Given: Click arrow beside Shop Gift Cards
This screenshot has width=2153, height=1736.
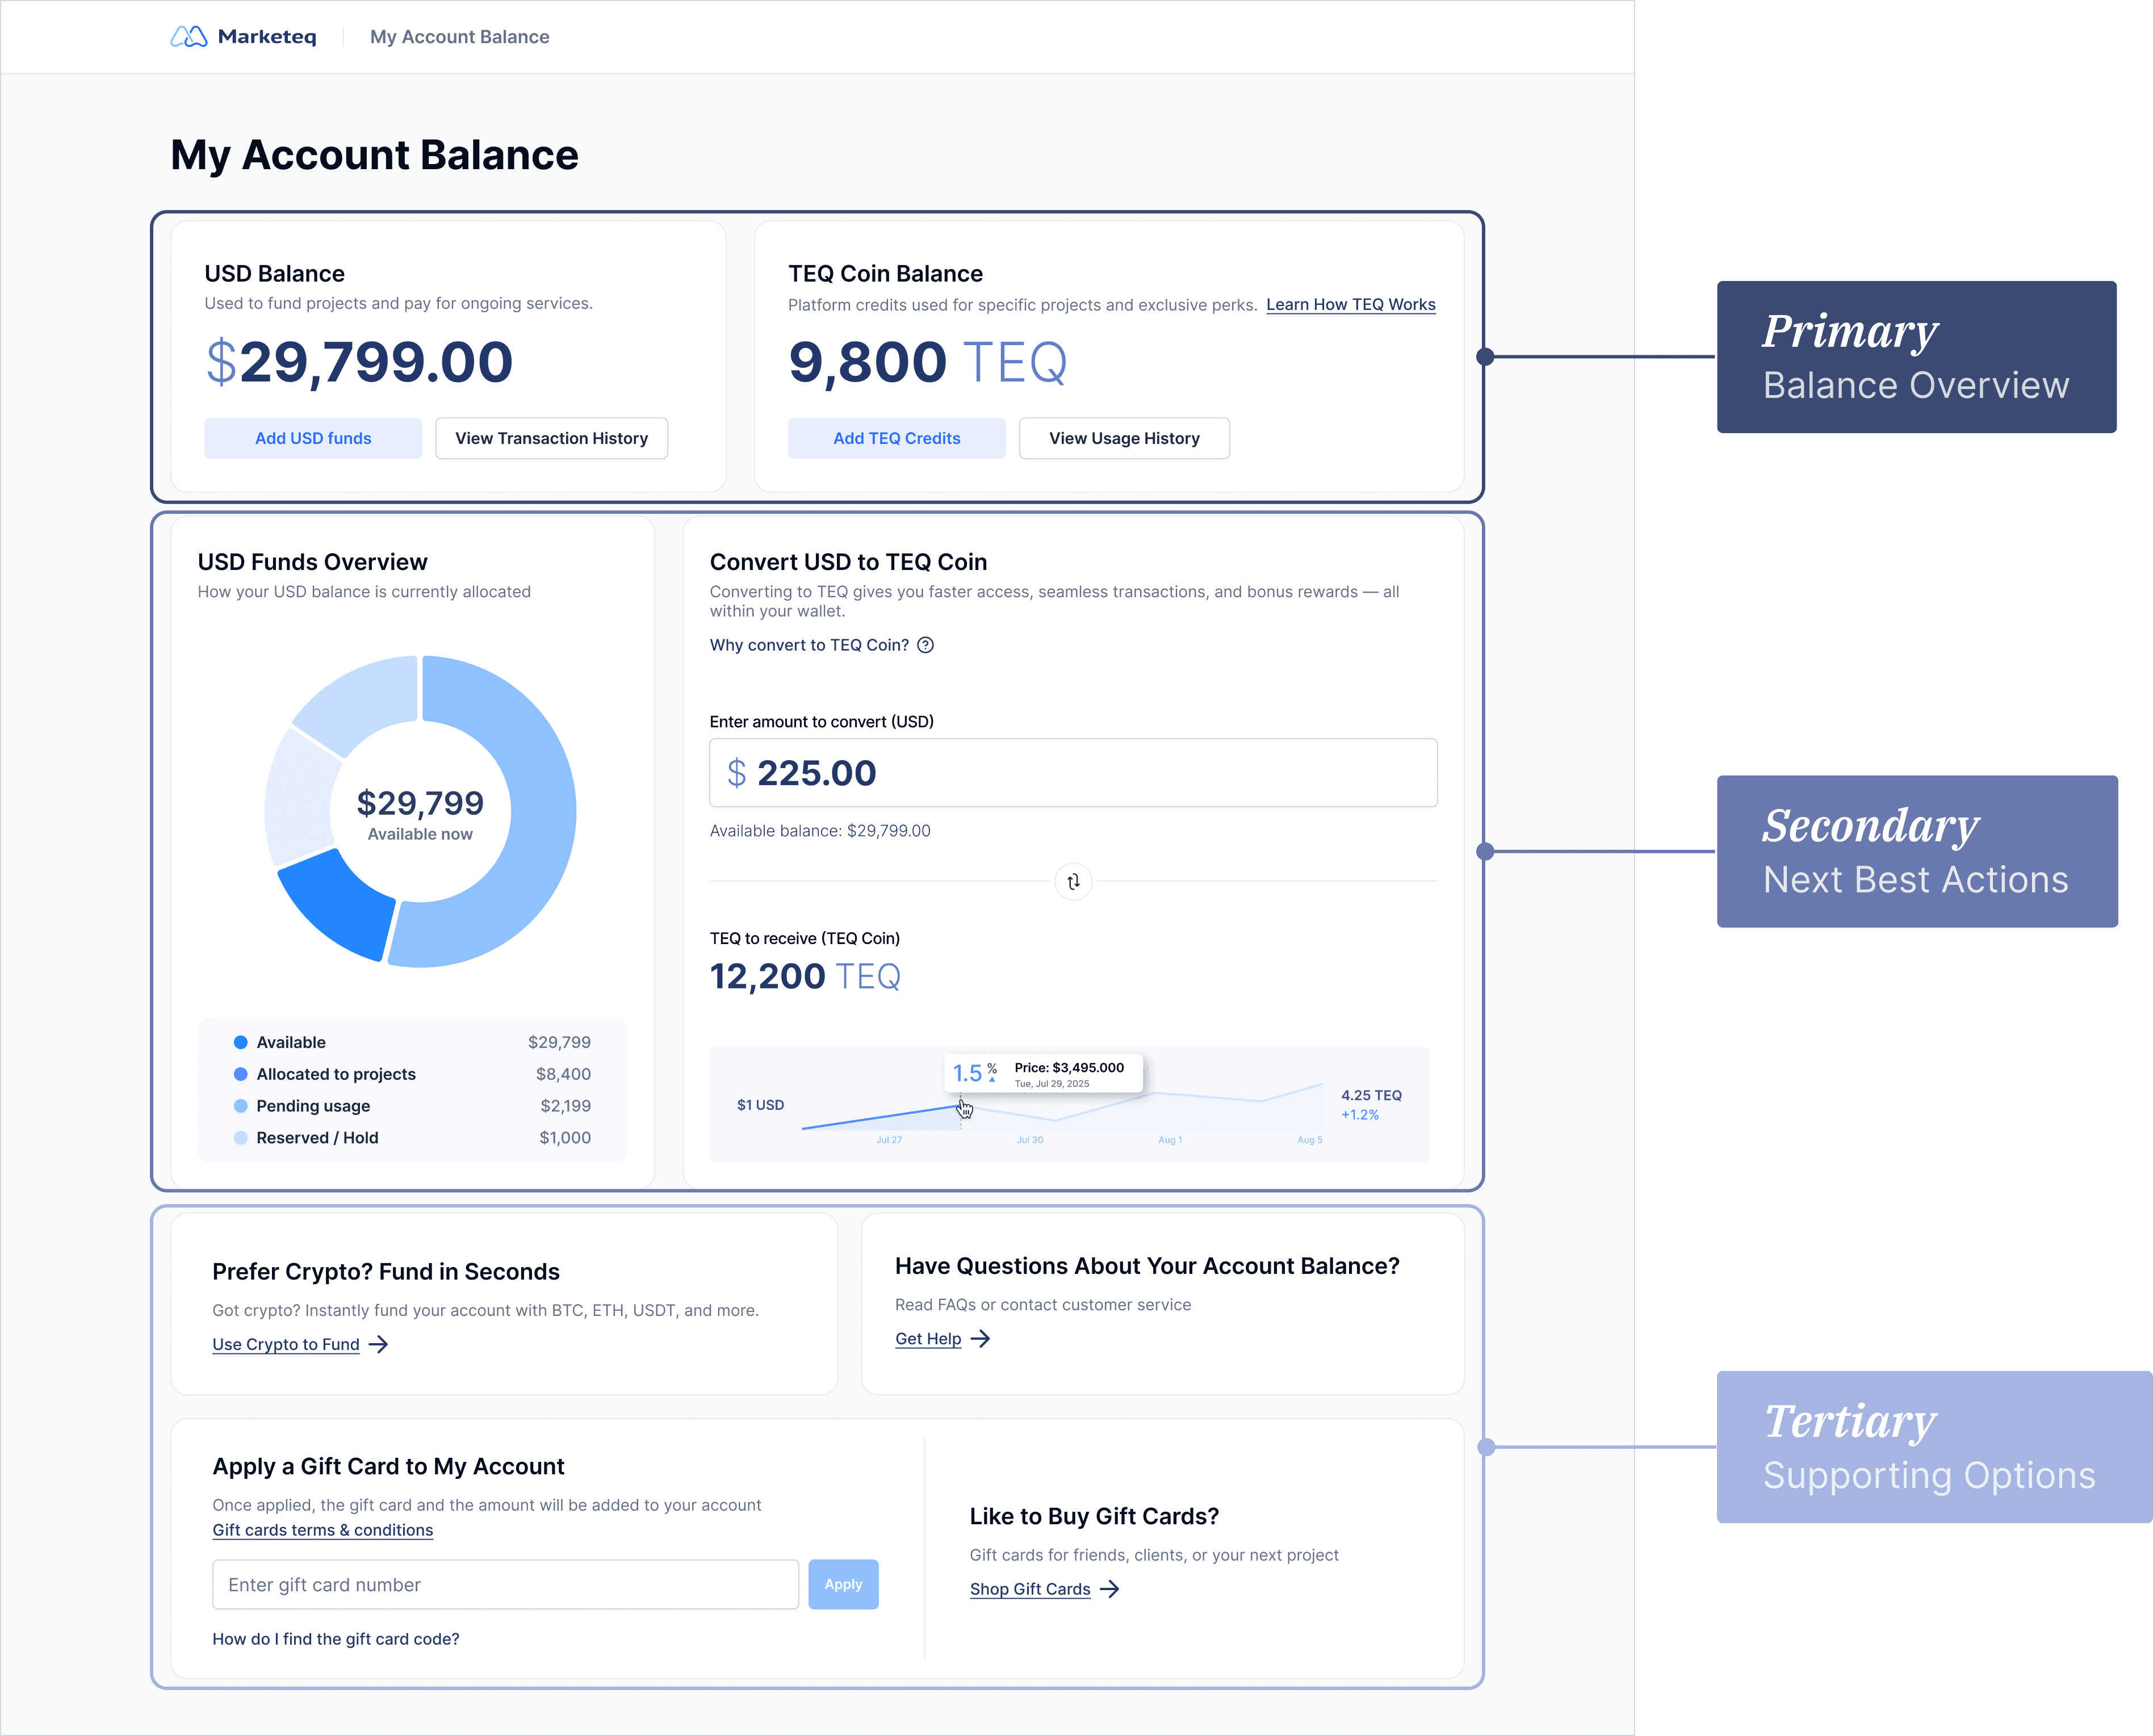Looking at the screenshot, I should [1110, 1590].
